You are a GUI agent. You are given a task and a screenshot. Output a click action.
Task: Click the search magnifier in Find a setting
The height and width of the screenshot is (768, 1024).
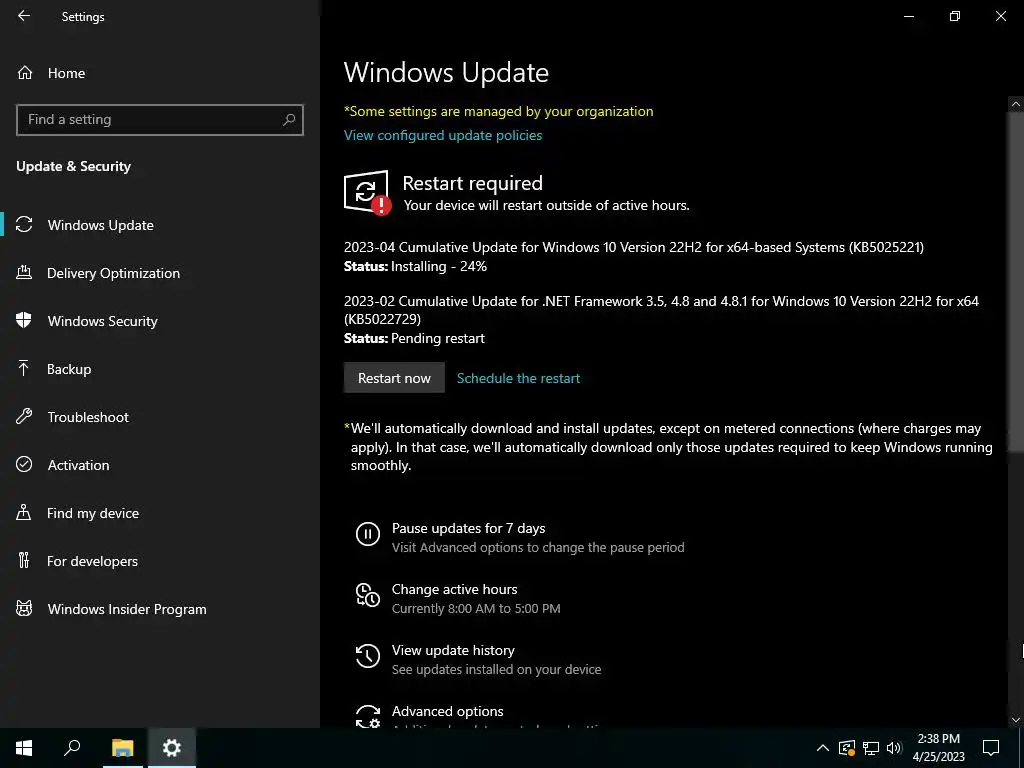point(289,120)
